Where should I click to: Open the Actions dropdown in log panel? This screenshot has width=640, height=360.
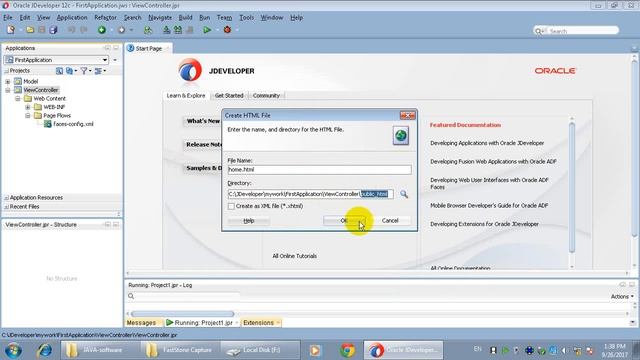[622, 297]
